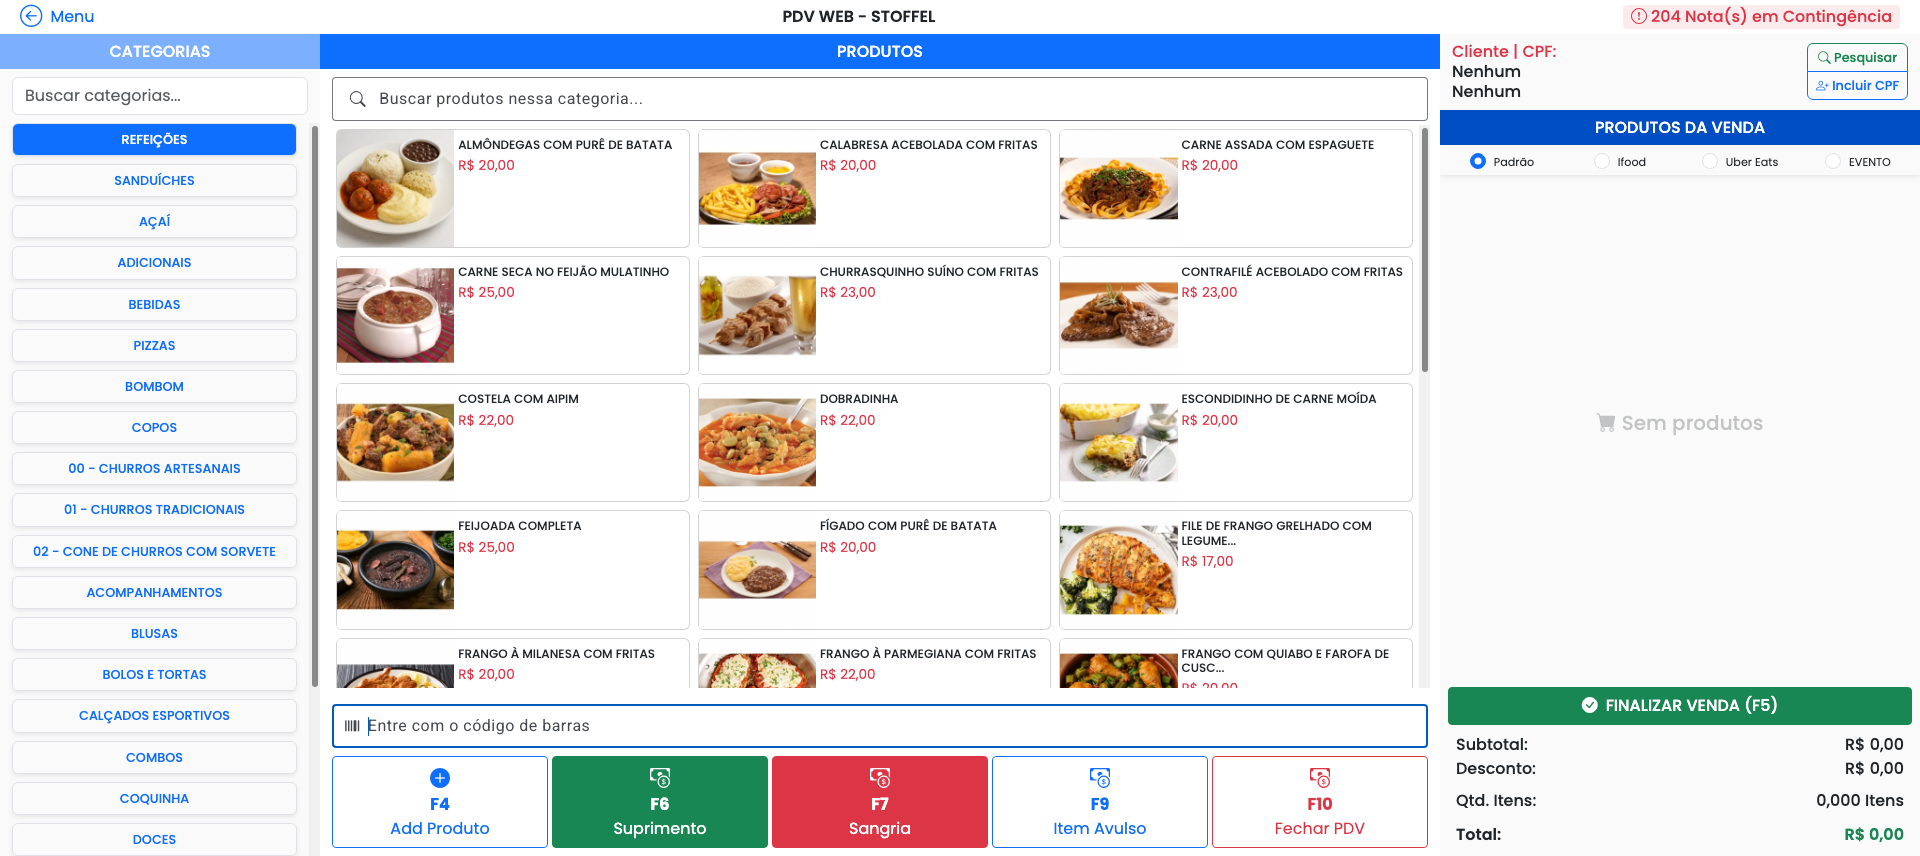Click the plus icon on F4 Add Produto
This screenshot has height=856, width=1920.
point(440,778)
